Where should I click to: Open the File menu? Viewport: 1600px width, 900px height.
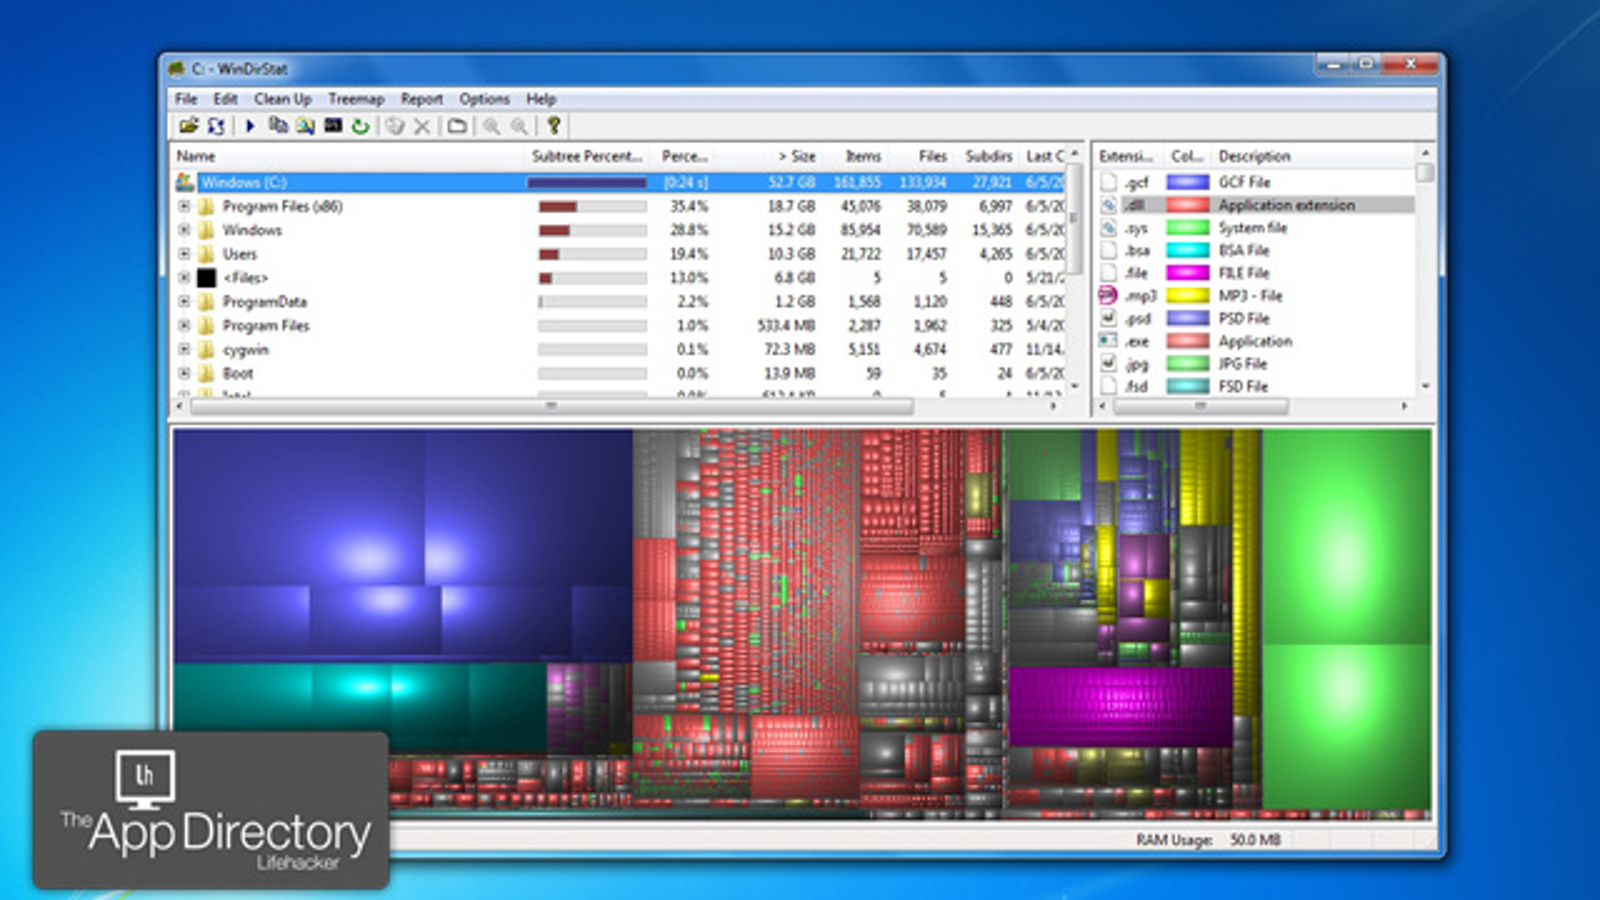pos(186,99)
